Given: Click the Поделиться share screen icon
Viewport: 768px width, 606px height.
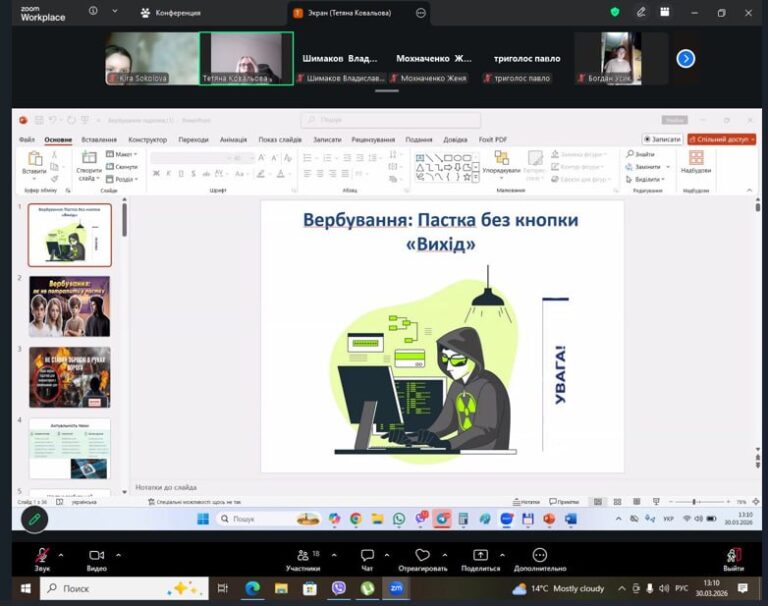Looking at the screenshot, I should coord(480,556).
